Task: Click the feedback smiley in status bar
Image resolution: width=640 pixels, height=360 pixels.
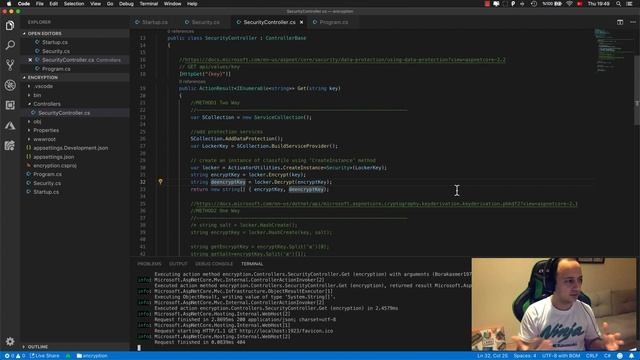Action: pyautogui.click(x=620, y=356)
